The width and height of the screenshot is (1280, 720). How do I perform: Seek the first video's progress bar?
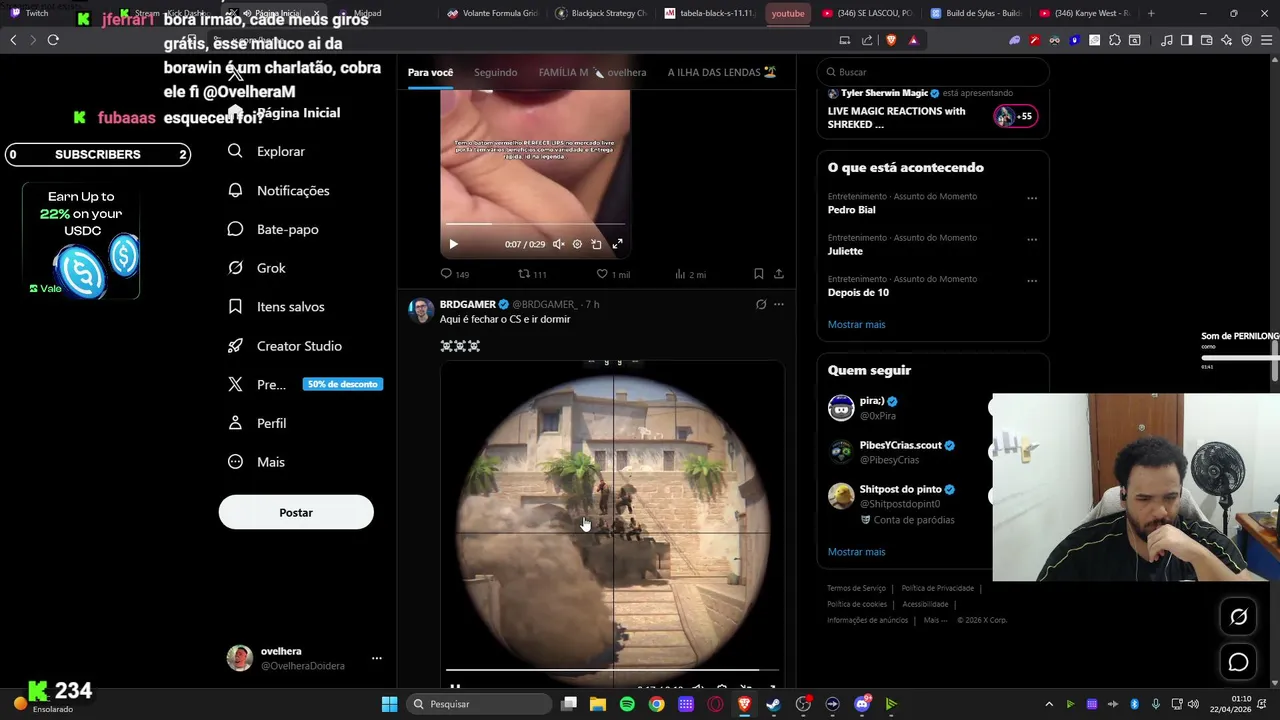pos(535,224)
